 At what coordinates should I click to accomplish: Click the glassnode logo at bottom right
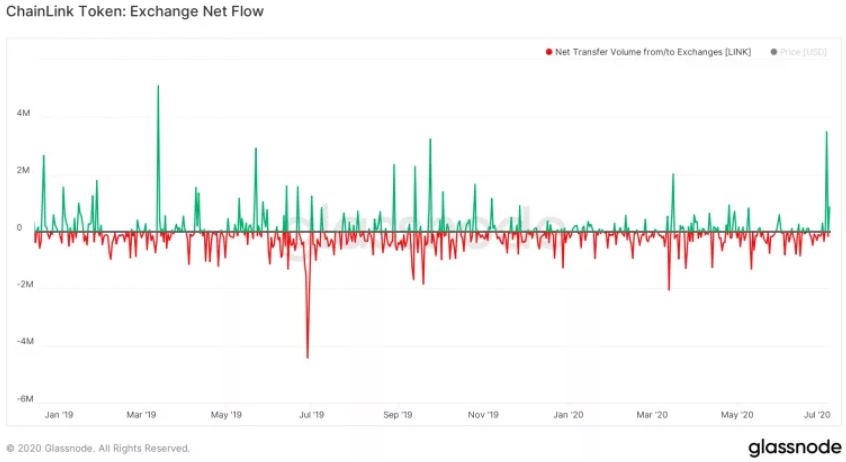(x=795, y=447)
